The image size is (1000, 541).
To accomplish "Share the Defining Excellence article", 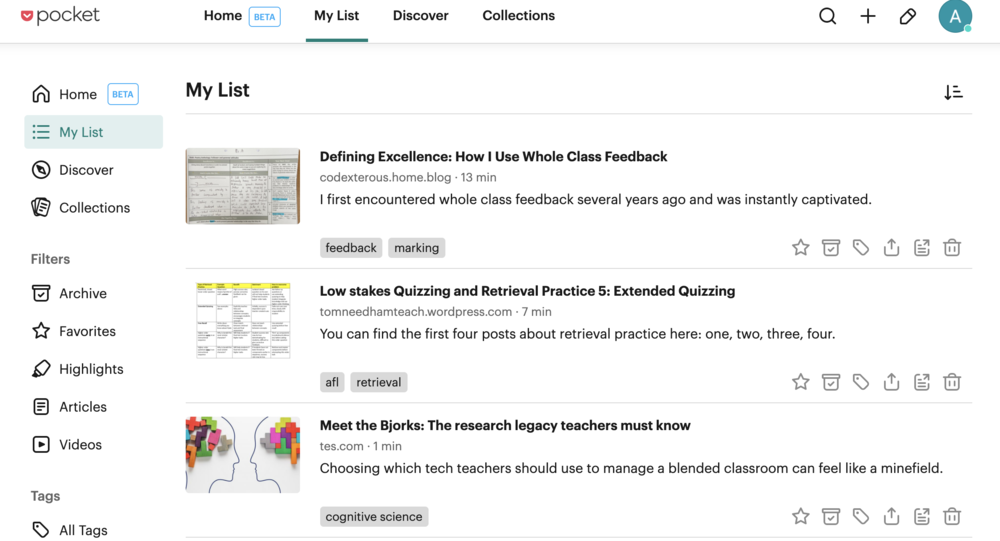I will (891, 248).
